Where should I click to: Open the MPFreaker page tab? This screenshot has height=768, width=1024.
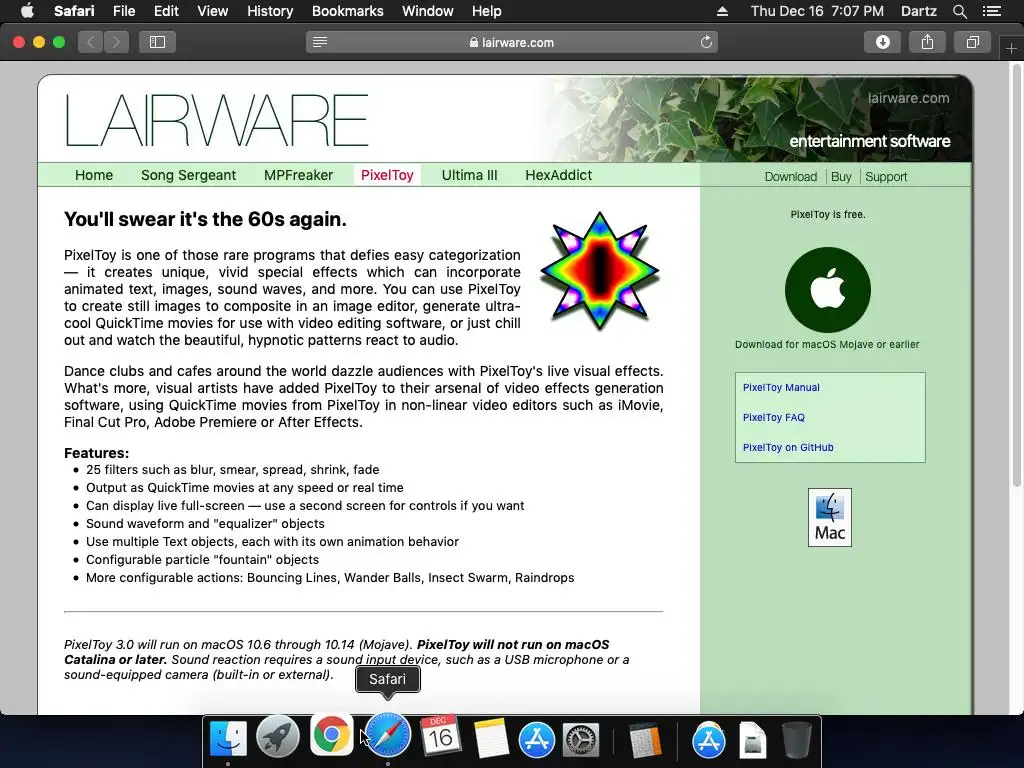(x=298, y=175)
